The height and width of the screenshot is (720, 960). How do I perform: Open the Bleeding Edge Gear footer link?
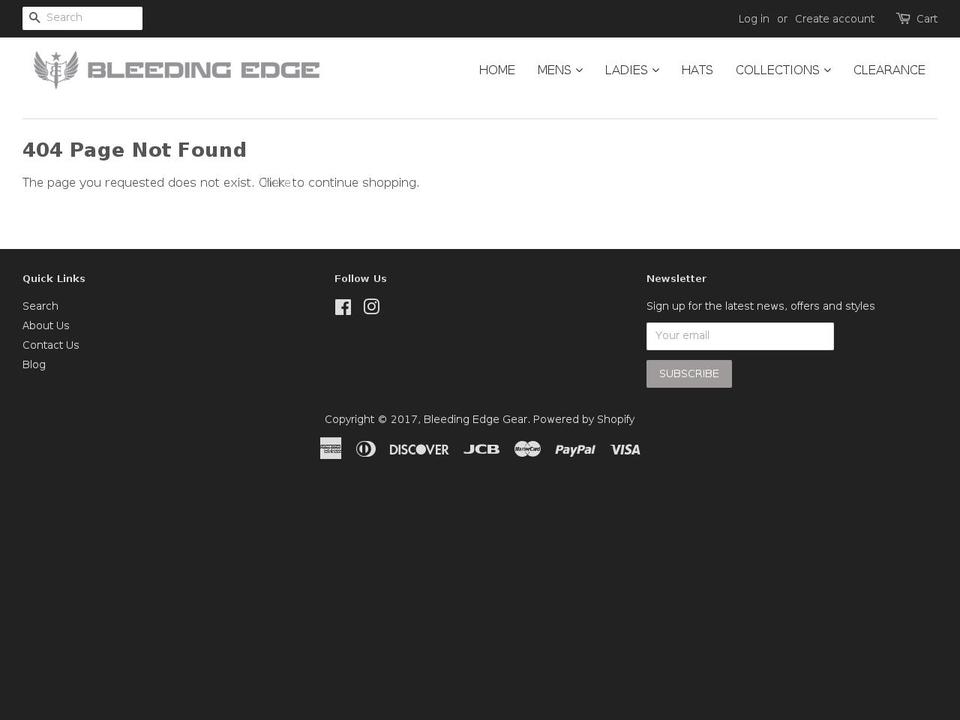(475, 419)
